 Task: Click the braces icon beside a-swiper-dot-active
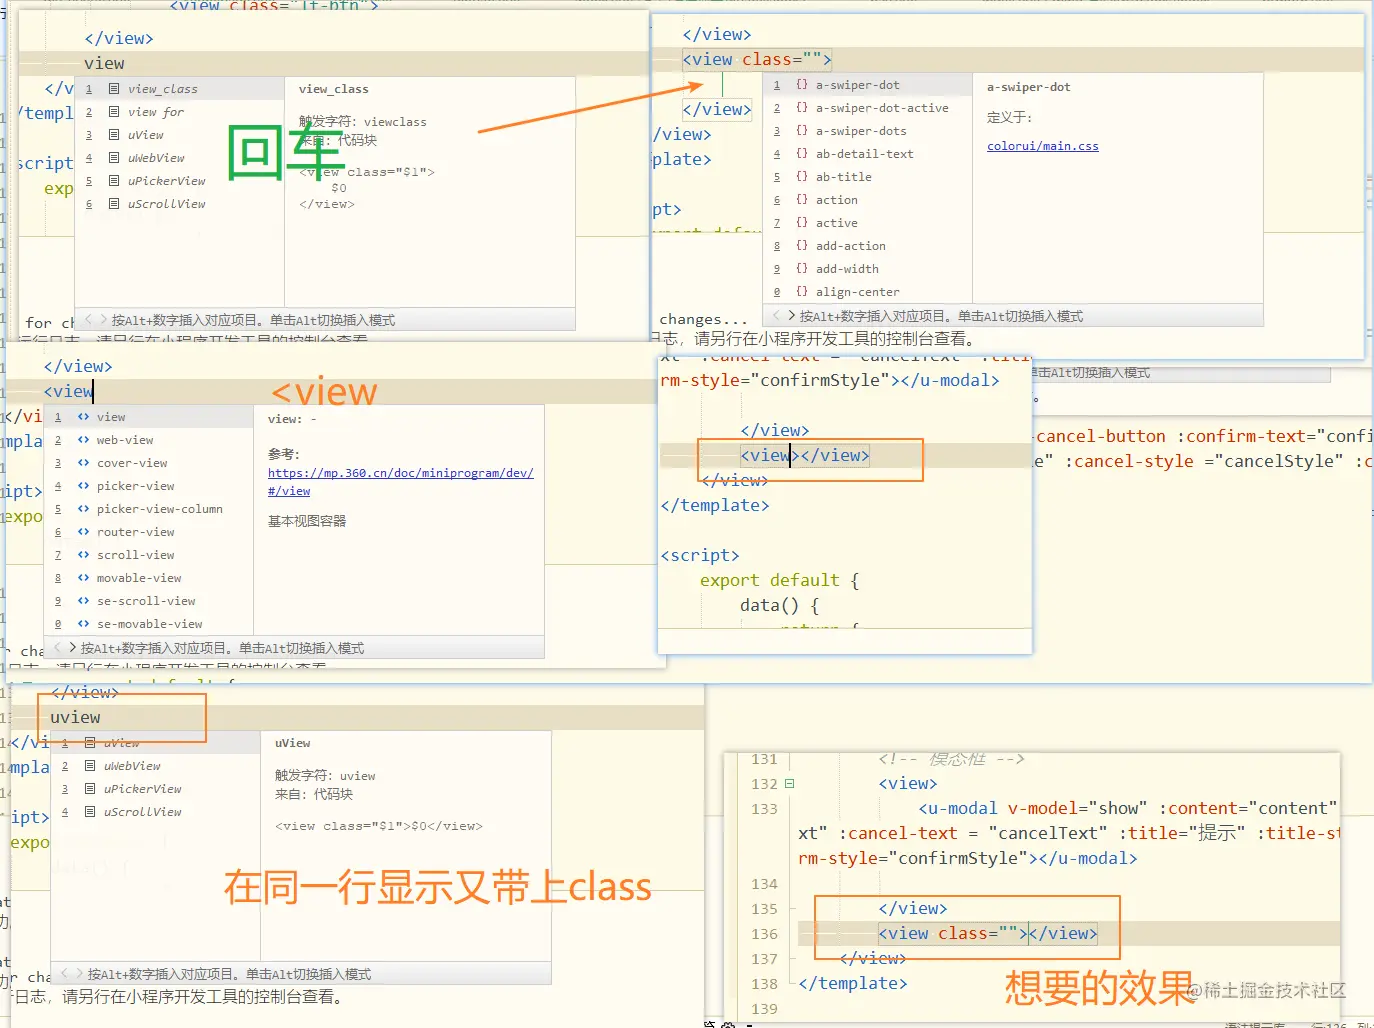pyautogui.click(x=802, y=108)
